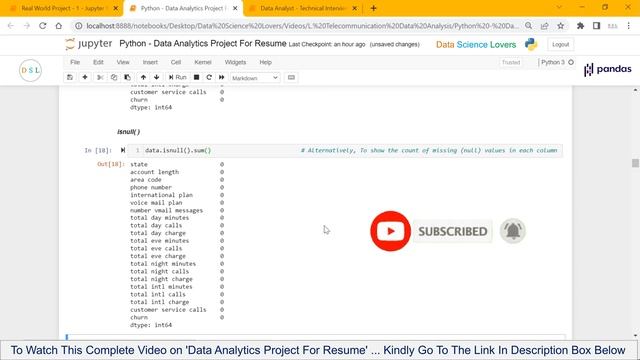Rename notebook via title text
The height and width of the screenshot is (360, 640).
pos(203,43)
